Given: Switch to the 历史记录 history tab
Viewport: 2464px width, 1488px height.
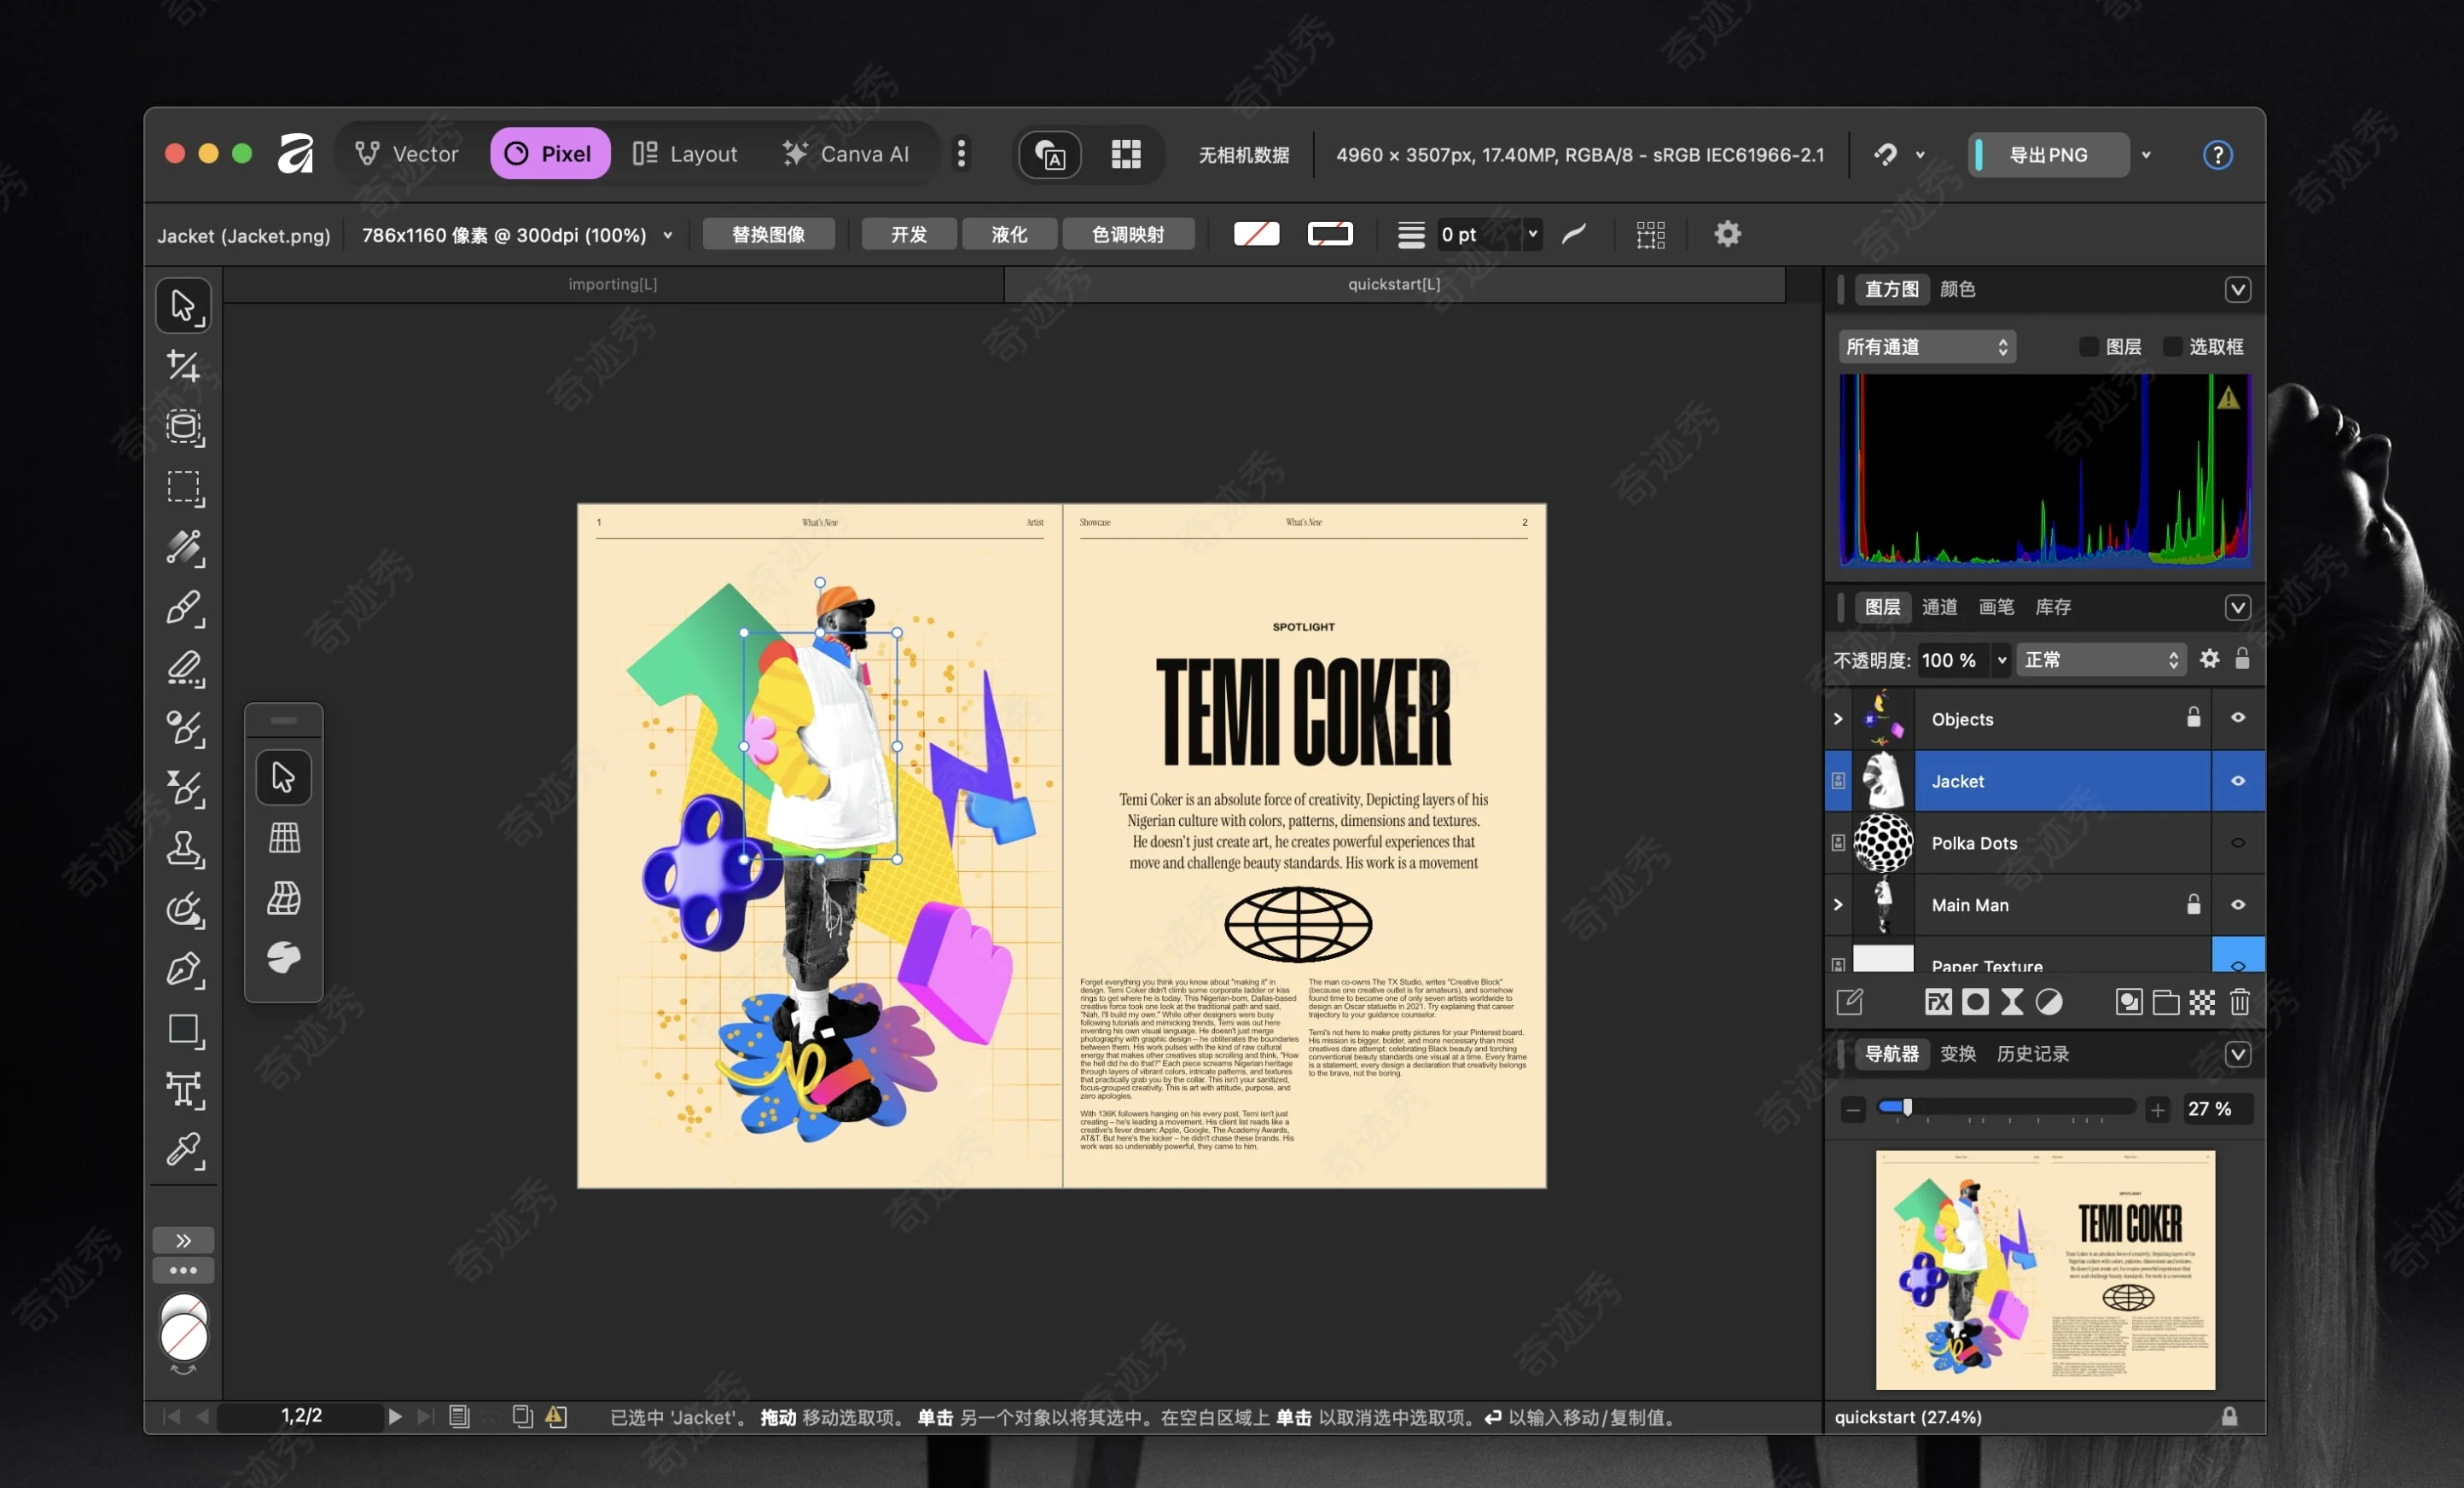Looking at the screenshot, I should coord(2032,1054).
